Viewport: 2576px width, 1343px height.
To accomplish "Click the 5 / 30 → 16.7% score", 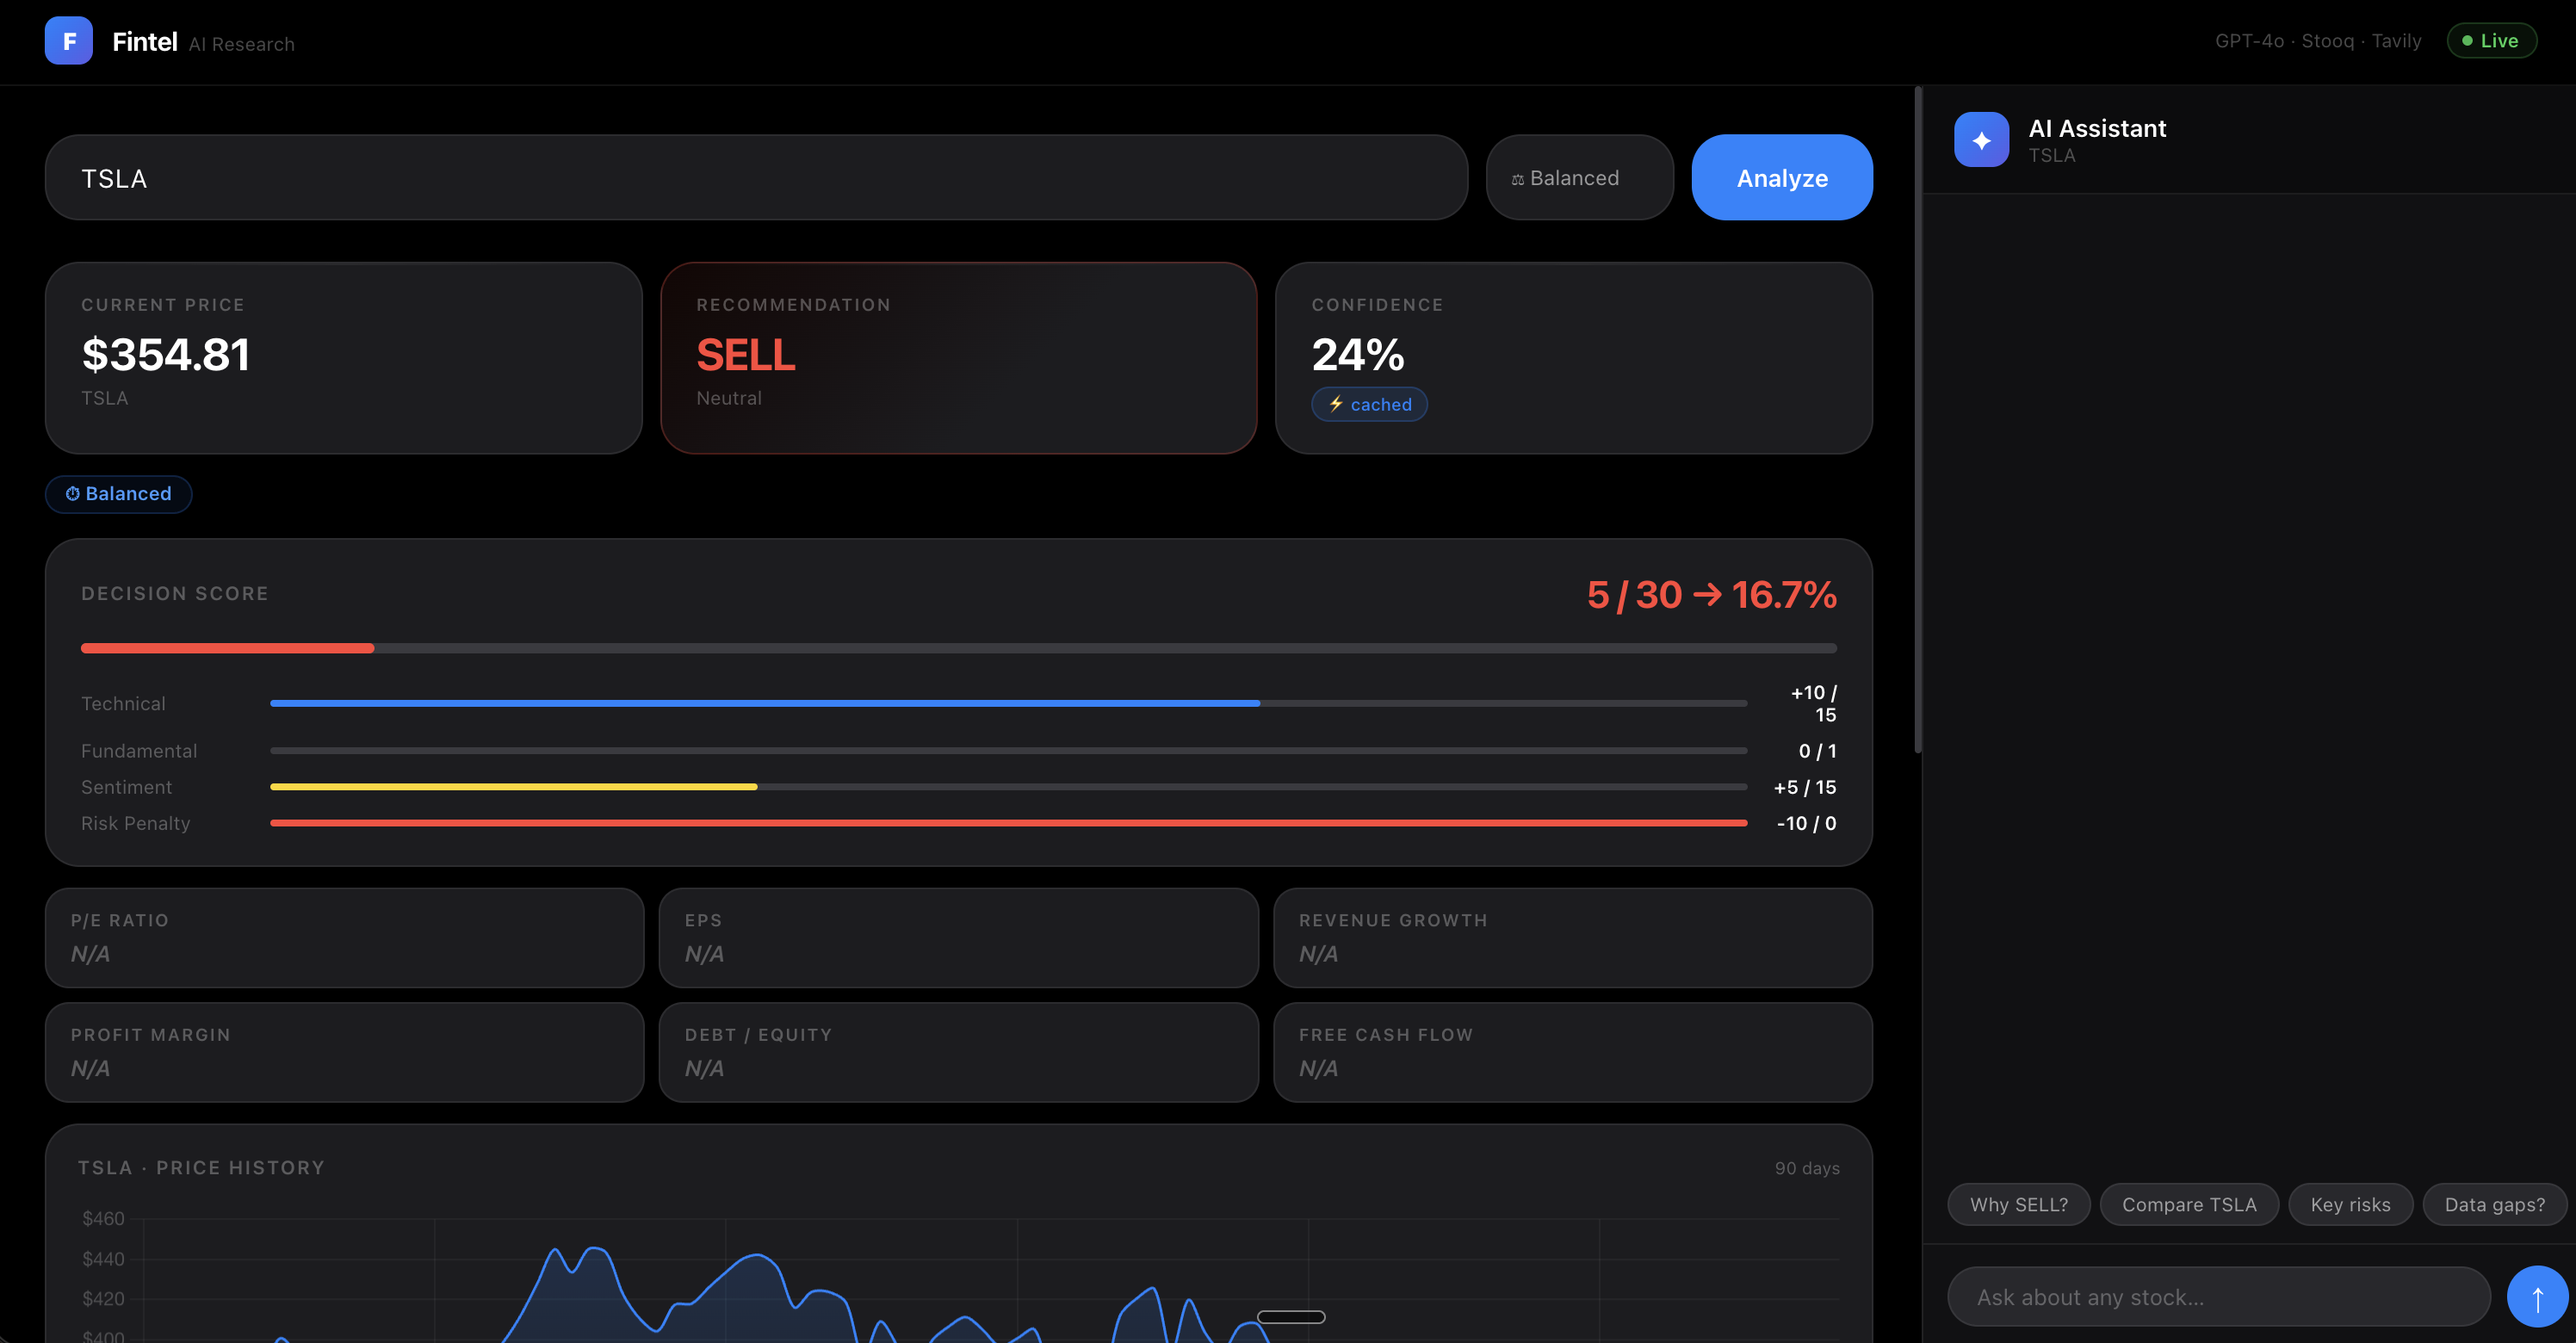I will pyautogui.click(x=1711, y=595).
